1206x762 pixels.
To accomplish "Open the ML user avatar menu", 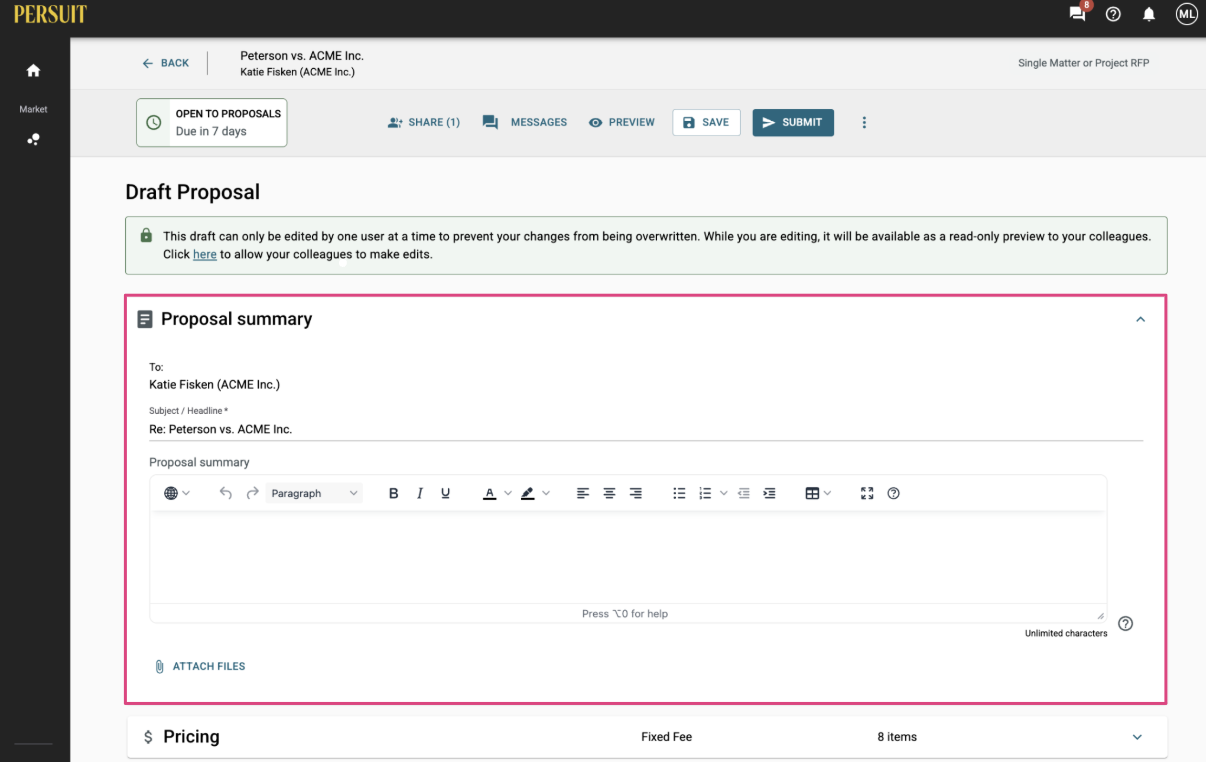I will 1186,14.
